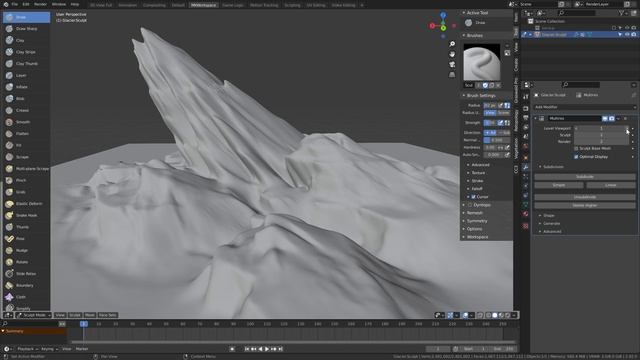This screenshot has height=360, width=640.
Task: Enable the Dyntopo checkbox
Action: pos(470,205)
